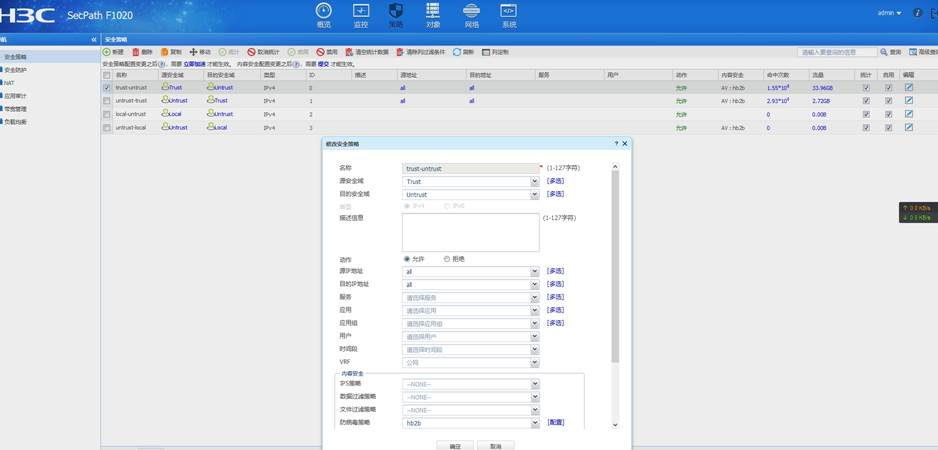The width and height of the screenshot is (938, 450).
Task: Click the Disable (禁用) red icon
Action: click(320, 52)
